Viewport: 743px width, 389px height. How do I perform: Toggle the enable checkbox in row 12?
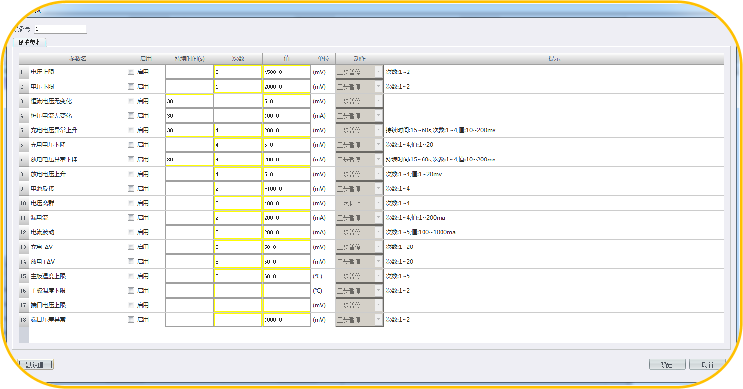tap(131, 232)
